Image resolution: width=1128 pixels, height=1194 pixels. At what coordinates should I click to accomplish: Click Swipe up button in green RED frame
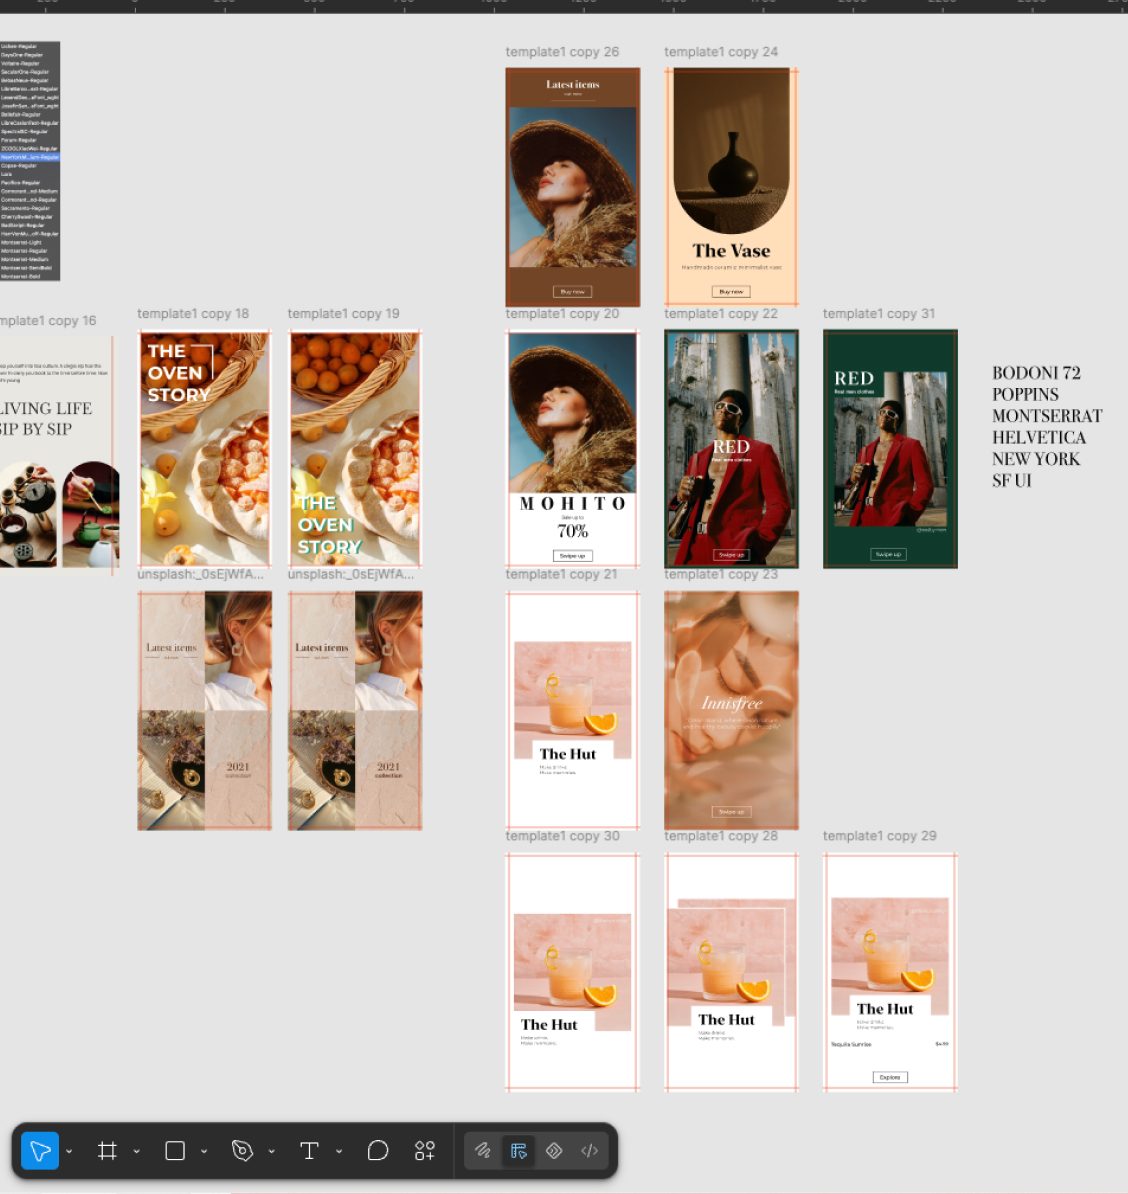tap(889, 554)
